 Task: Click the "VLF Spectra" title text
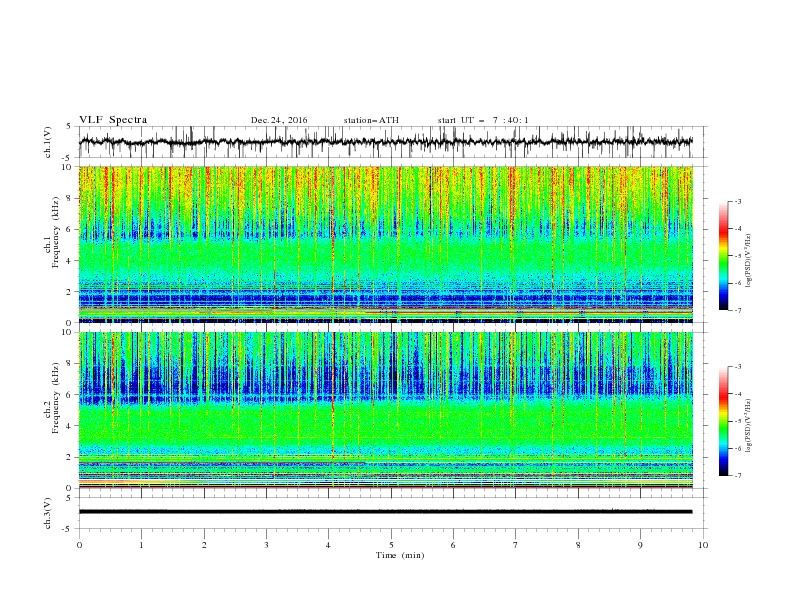[113, 120]
